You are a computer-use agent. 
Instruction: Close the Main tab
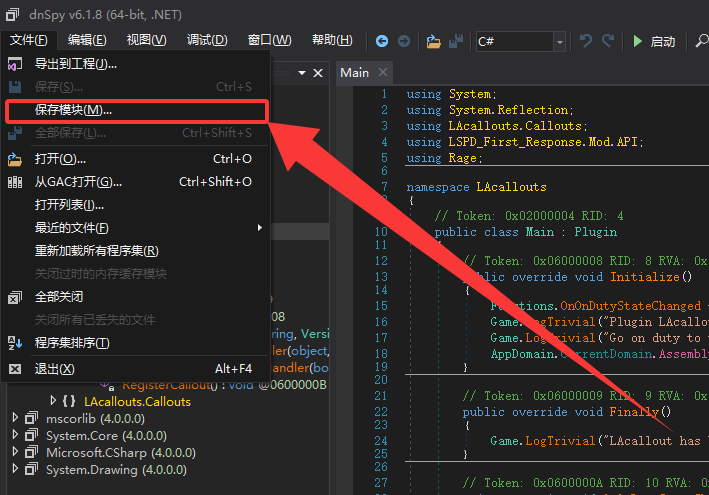pyautogui.click(x=383, y=72)
